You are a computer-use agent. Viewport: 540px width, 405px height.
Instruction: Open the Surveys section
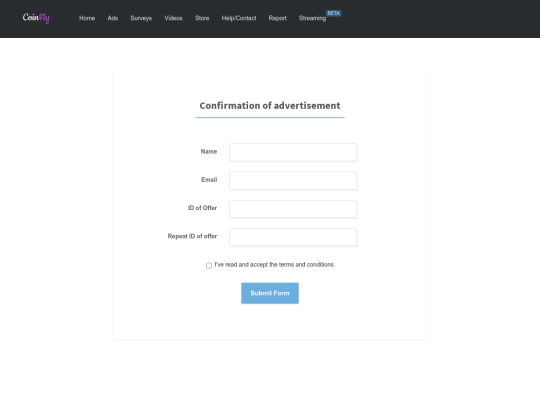(141, 18)
